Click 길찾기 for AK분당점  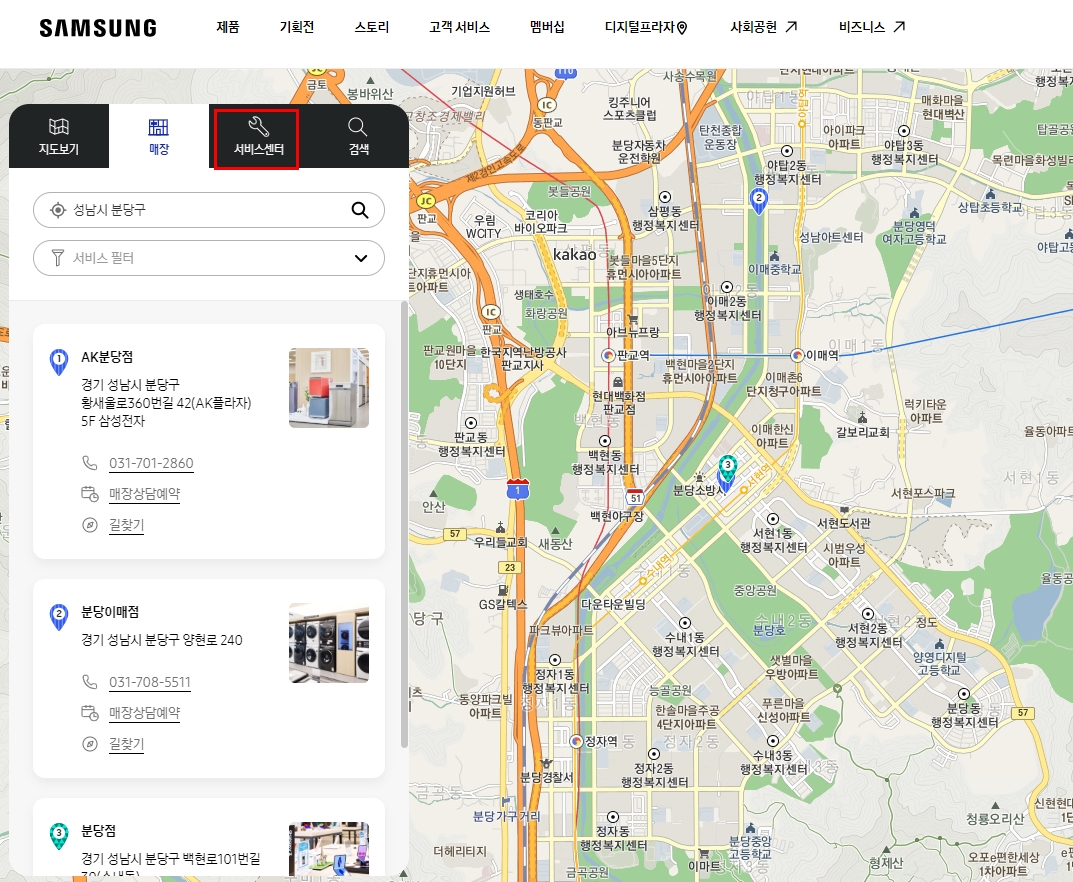pos(127,525)
